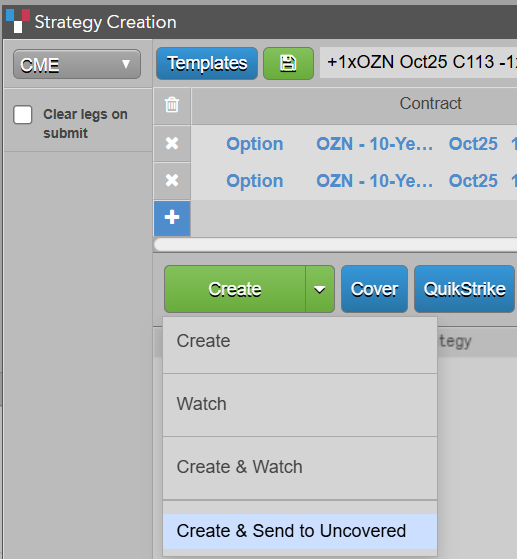Click Oct25 expiry in the first leg
This screenshot has height=559, width=517.
pyautogui.click(x=473, y=144)
